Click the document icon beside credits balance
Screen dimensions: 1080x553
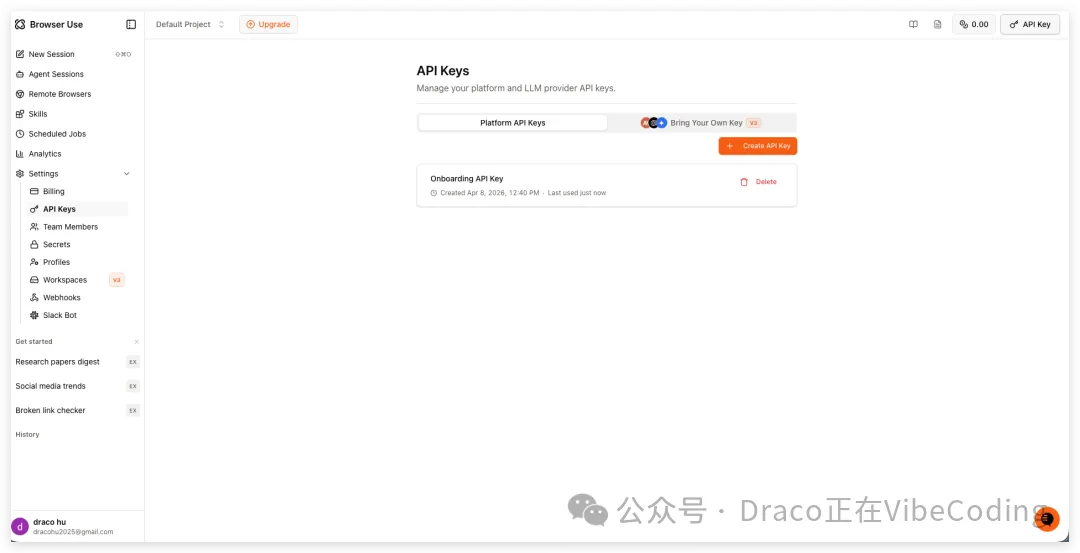click(x=937, y=24)
